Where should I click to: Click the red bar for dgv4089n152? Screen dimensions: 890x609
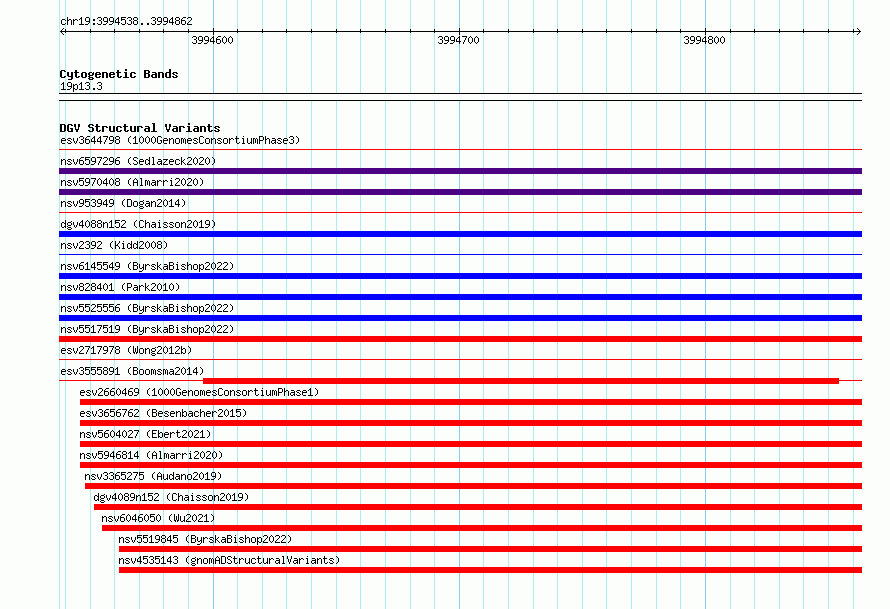(x=478, y=507)
